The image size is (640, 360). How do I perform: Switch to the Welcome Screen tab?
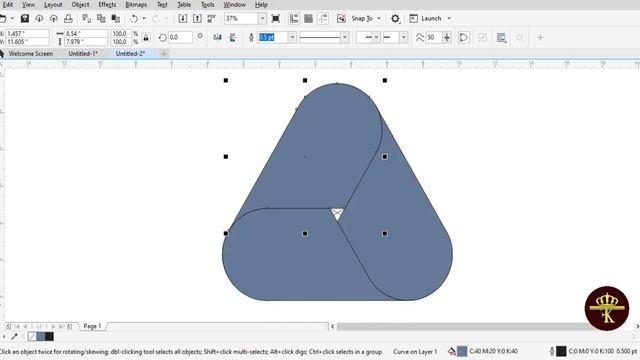31,53
